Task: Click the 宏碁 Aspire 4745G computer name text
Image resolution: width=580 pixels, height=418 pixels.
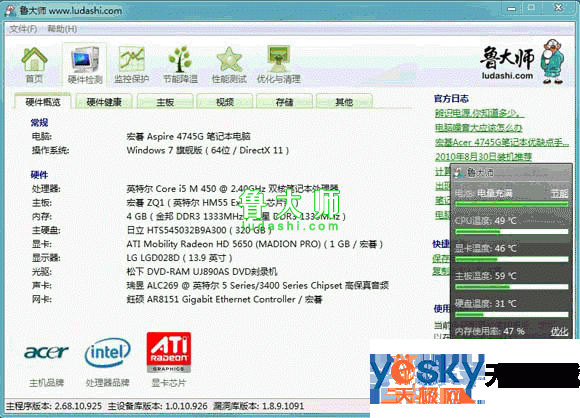Action: click(189, 136)
